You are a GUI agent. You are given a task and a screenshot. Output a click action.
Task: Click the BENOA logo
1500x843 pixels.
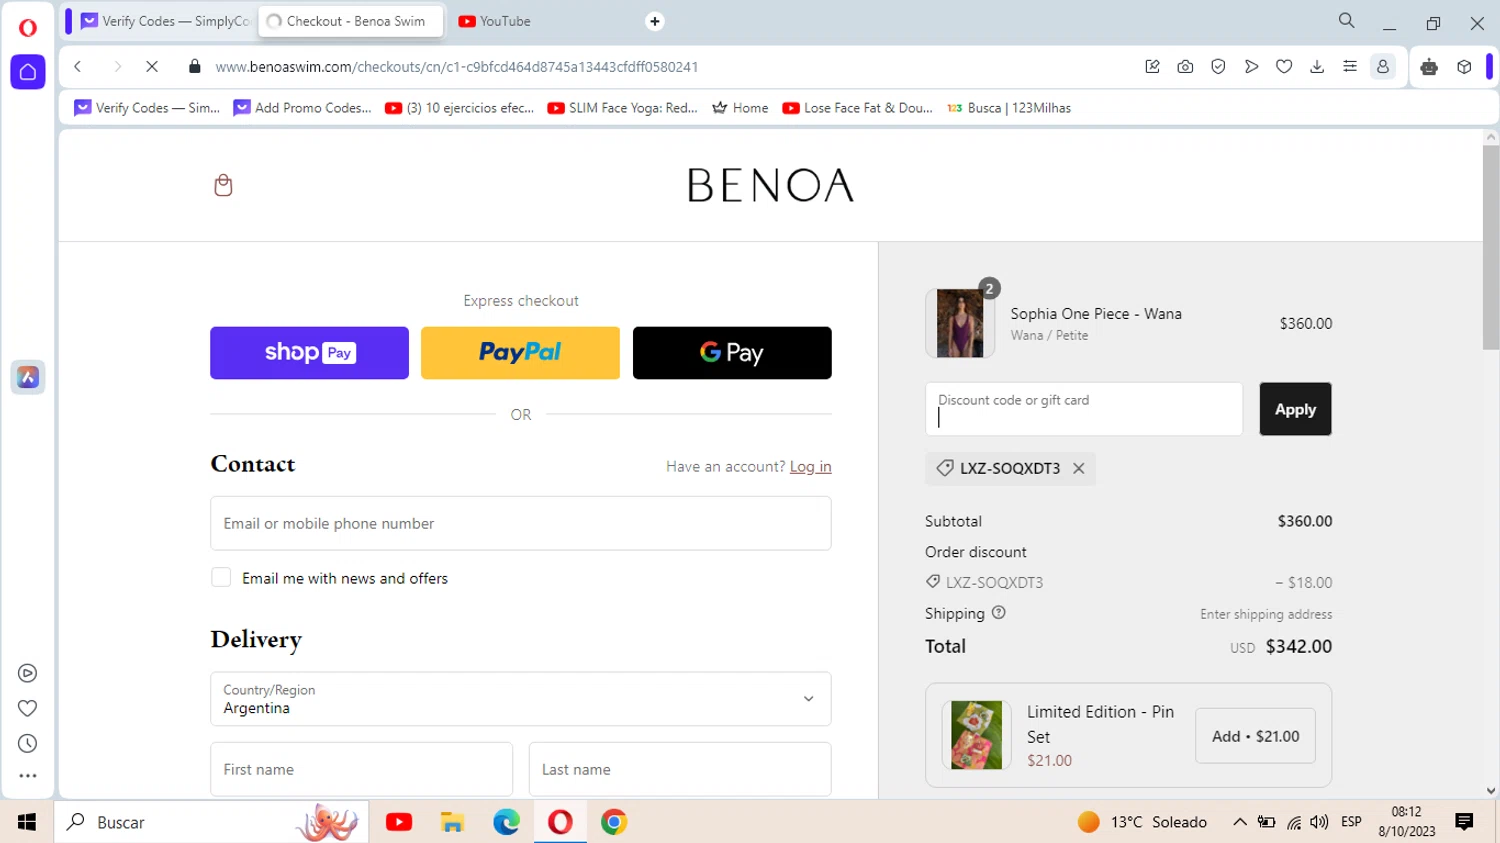click(x=770, y=185)
